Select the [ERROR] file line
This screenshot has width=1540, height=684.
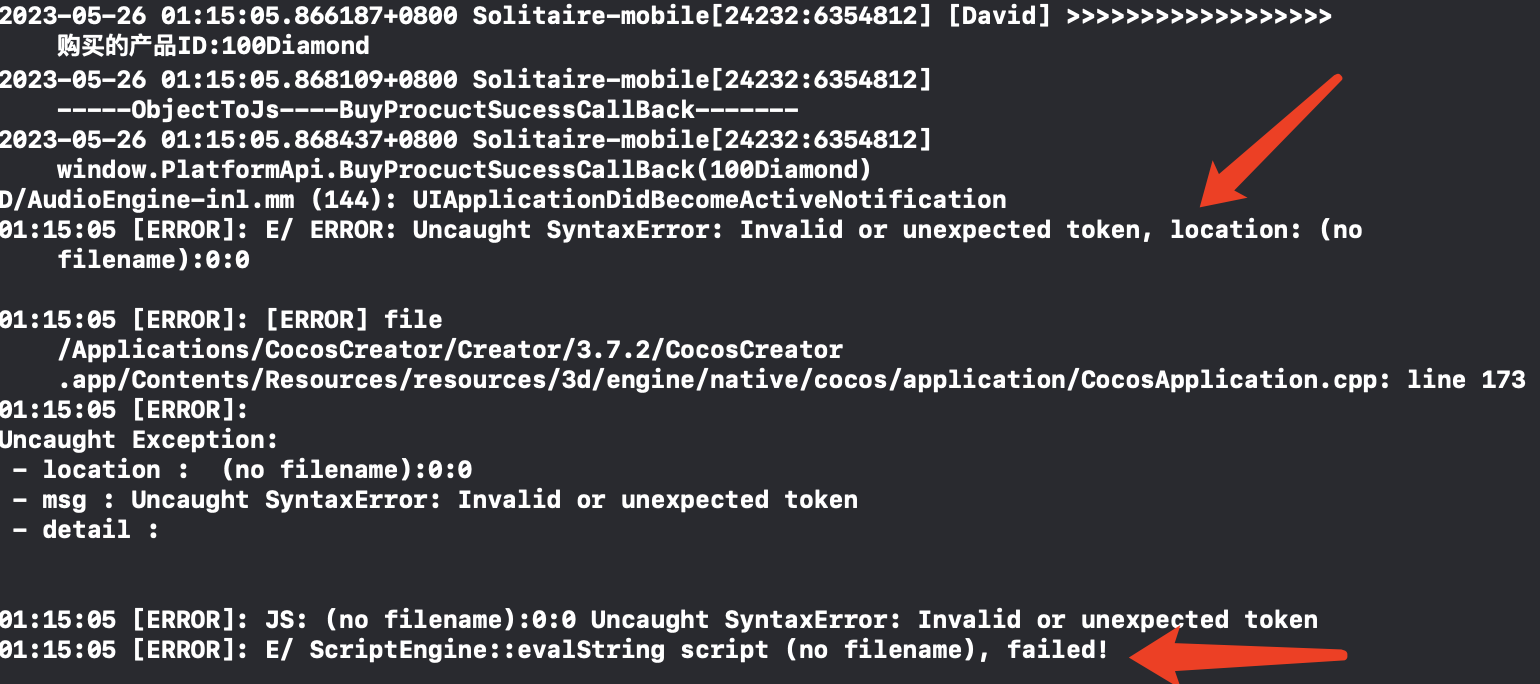220,320
